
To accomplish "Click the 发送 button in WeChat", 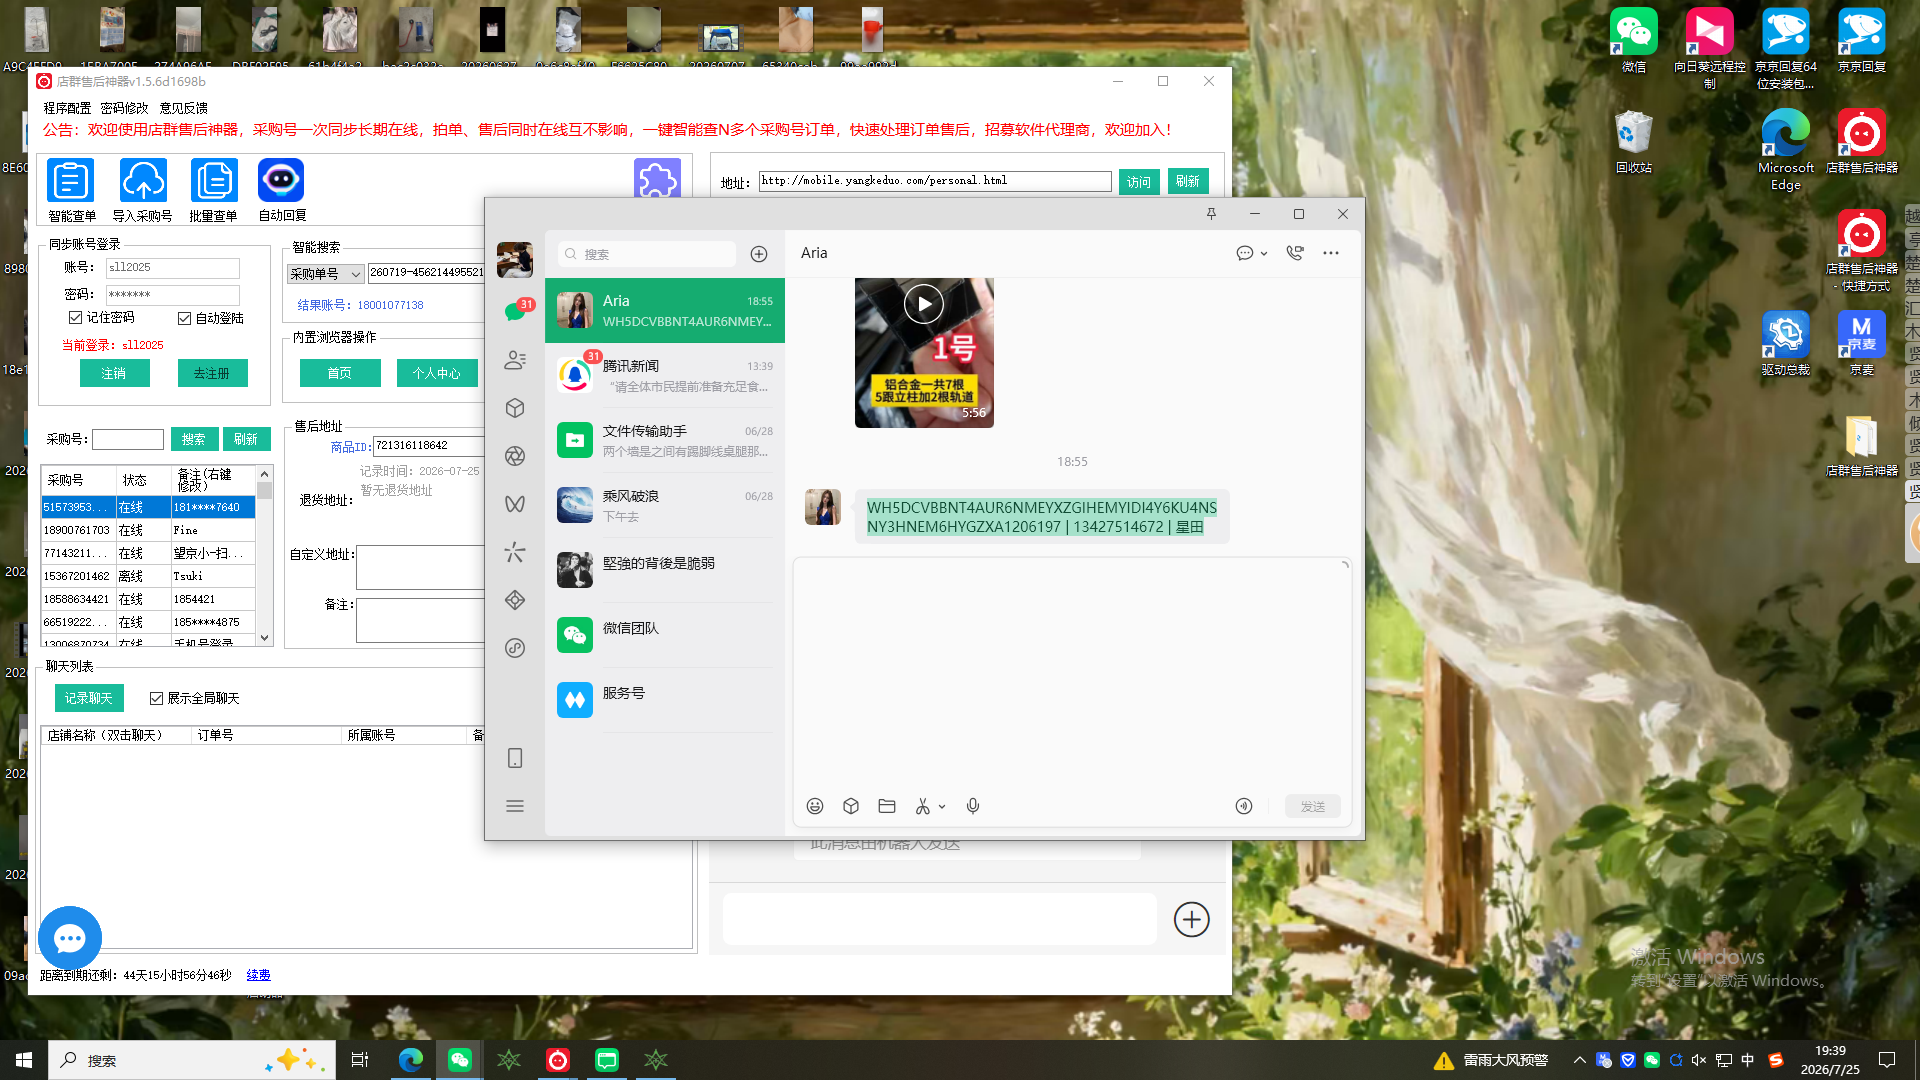I will tap(1312, 806).
